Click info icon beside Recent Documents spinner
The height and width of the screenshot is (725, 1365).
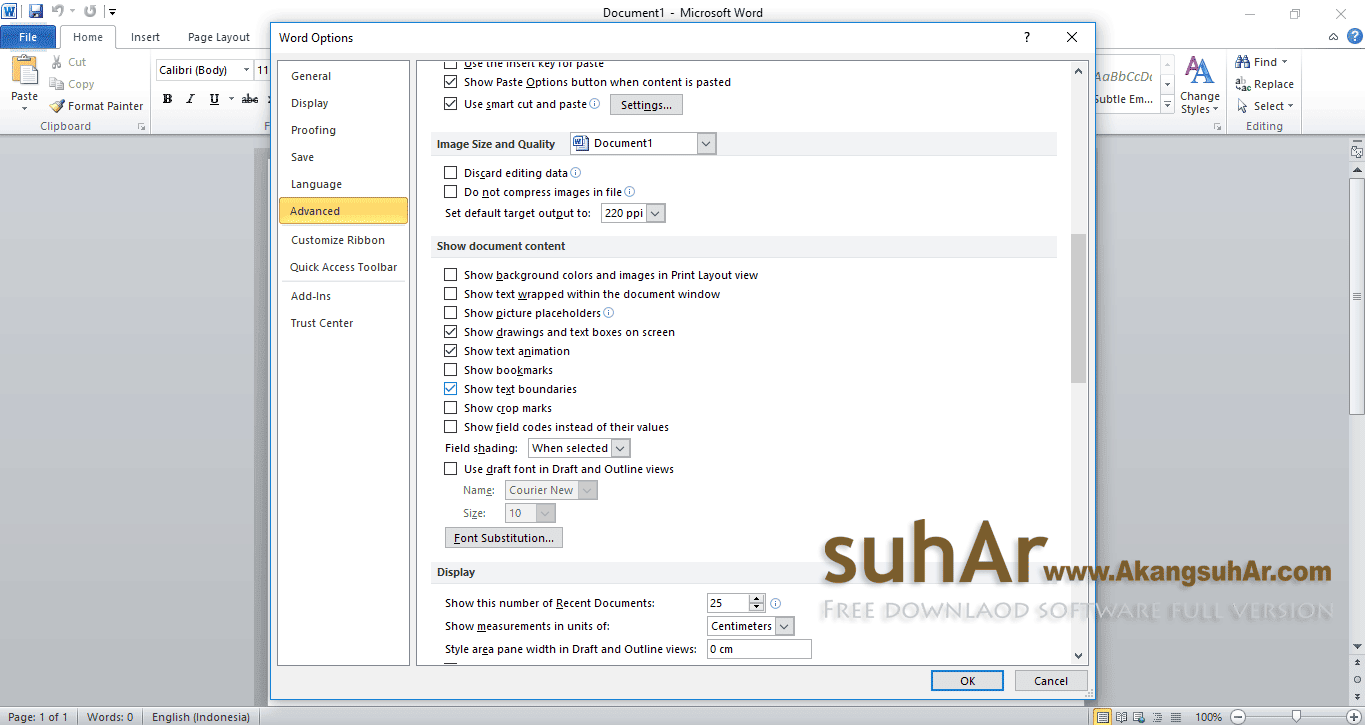point(776,603)
